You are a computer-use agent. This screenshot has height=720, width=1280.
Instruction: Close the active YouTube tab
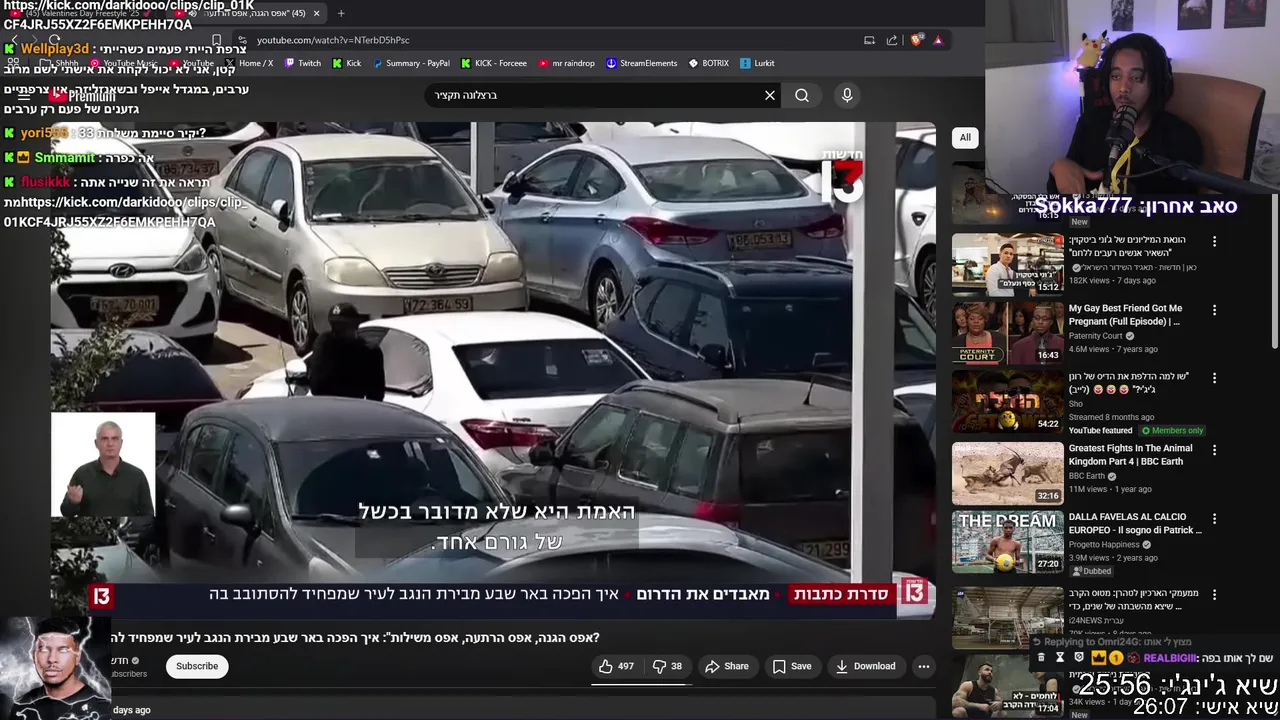[x=317, y=13]
